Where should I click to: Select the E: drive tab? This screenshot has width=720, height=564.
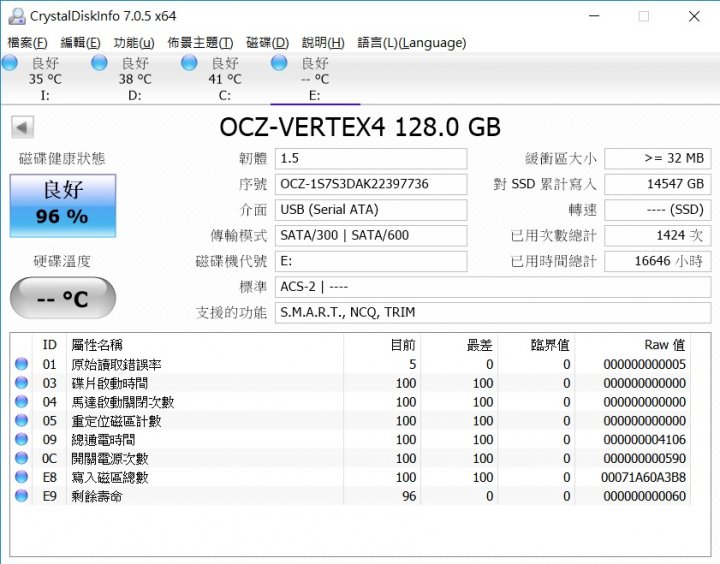(315, 79)
